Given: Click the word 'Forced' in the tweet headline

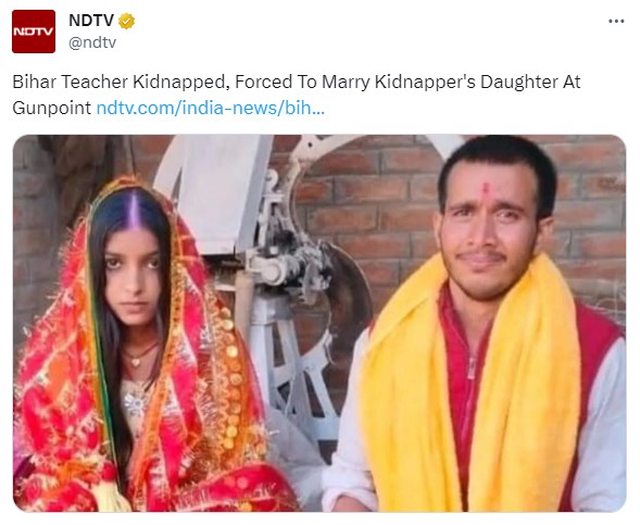Looking at the screenshot, I should coord(252,82).
